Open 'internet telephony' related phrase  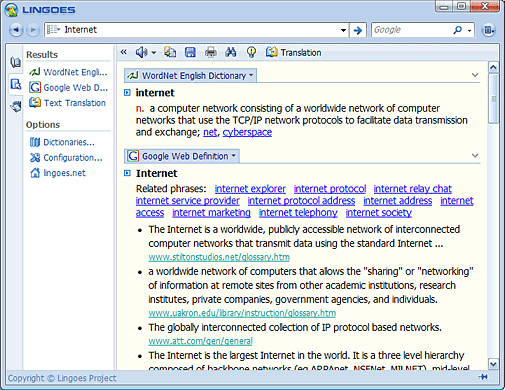[x=298, y=213]
